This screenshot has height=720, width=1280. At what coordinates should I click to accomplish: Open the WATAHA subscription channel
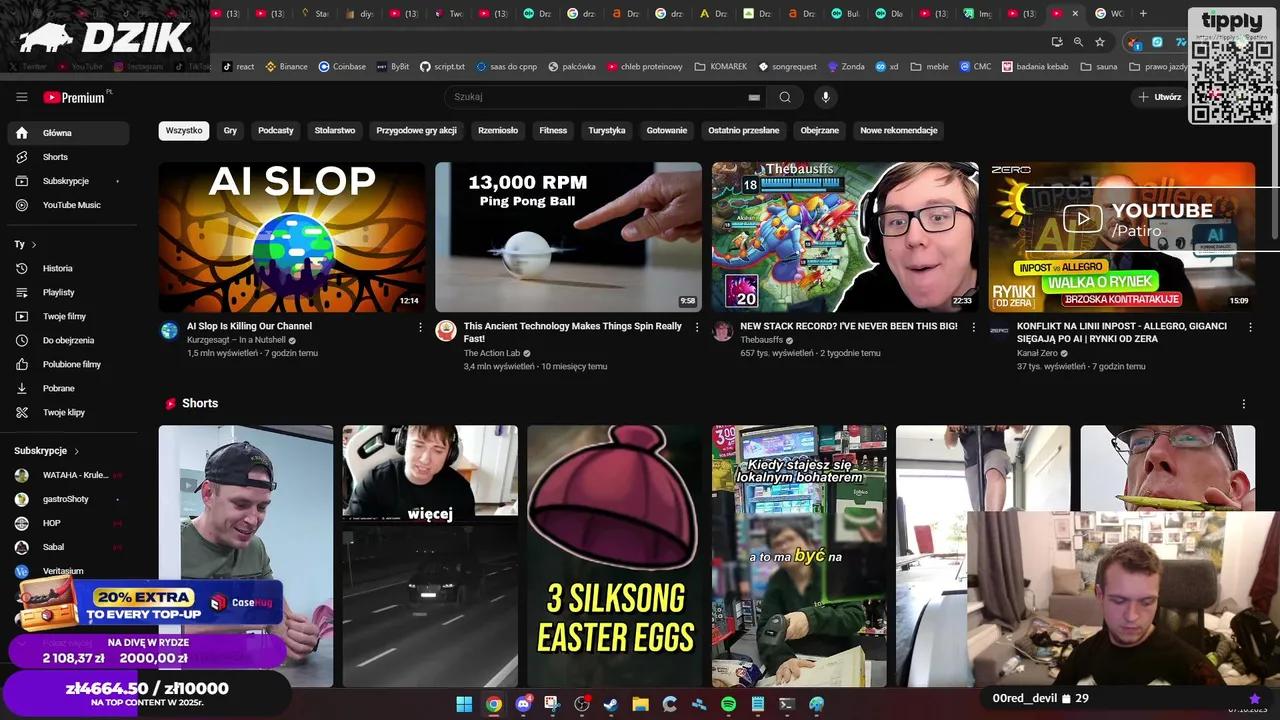coord(68,475)
